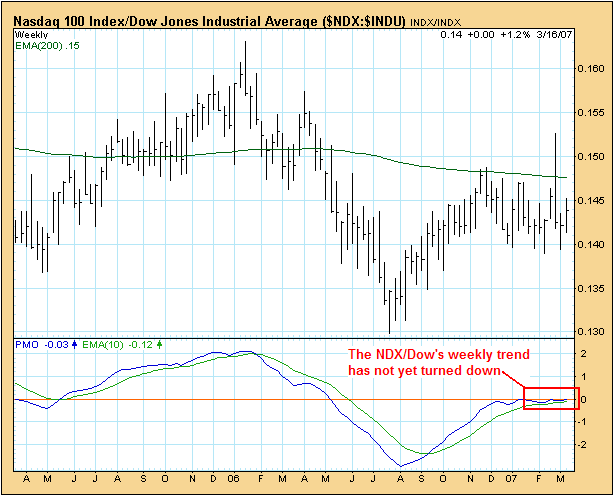Screen dimensions: 614x496
Task: Click the red highlight box on PMO panel
Action: [x=550, y=398]
